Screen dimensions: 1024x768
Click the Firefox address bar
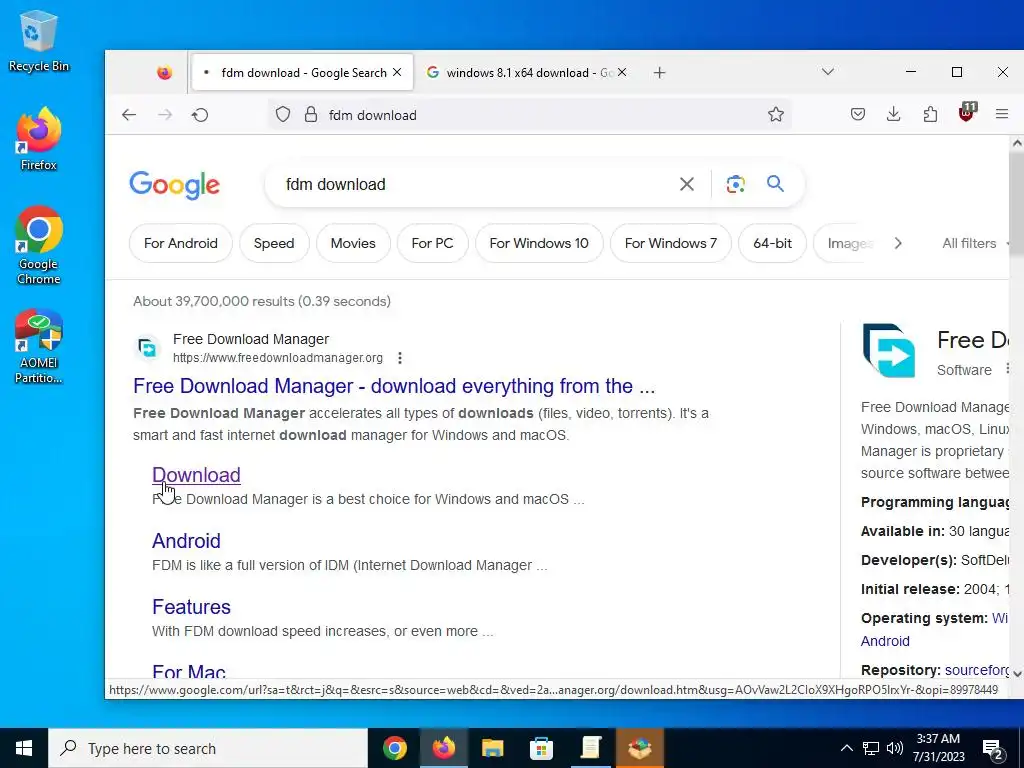(x=530, y=115)
